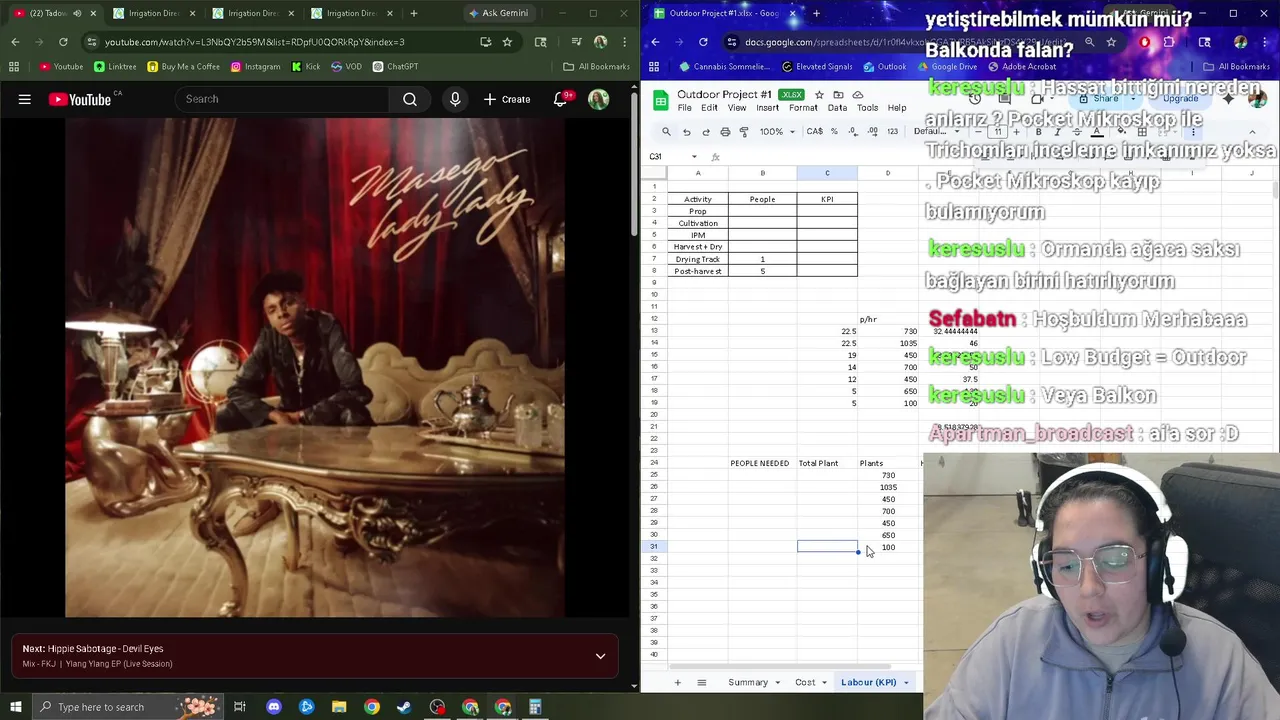Image resolution: width=1280 pixels, height=720 pixels.
Task: Click the move-to-folder icon beside the title
Action: click(x=838, y=95)
